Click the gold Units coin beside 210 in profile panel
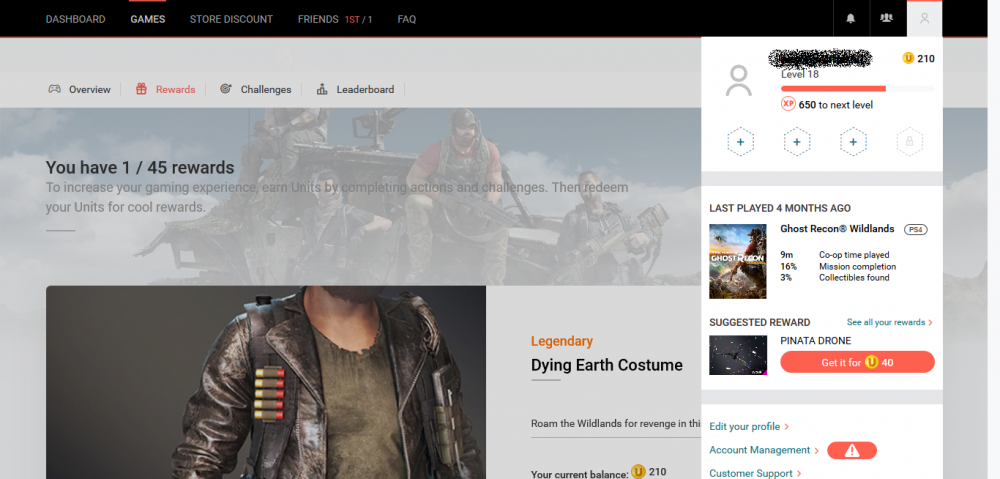 click(908, 59)
